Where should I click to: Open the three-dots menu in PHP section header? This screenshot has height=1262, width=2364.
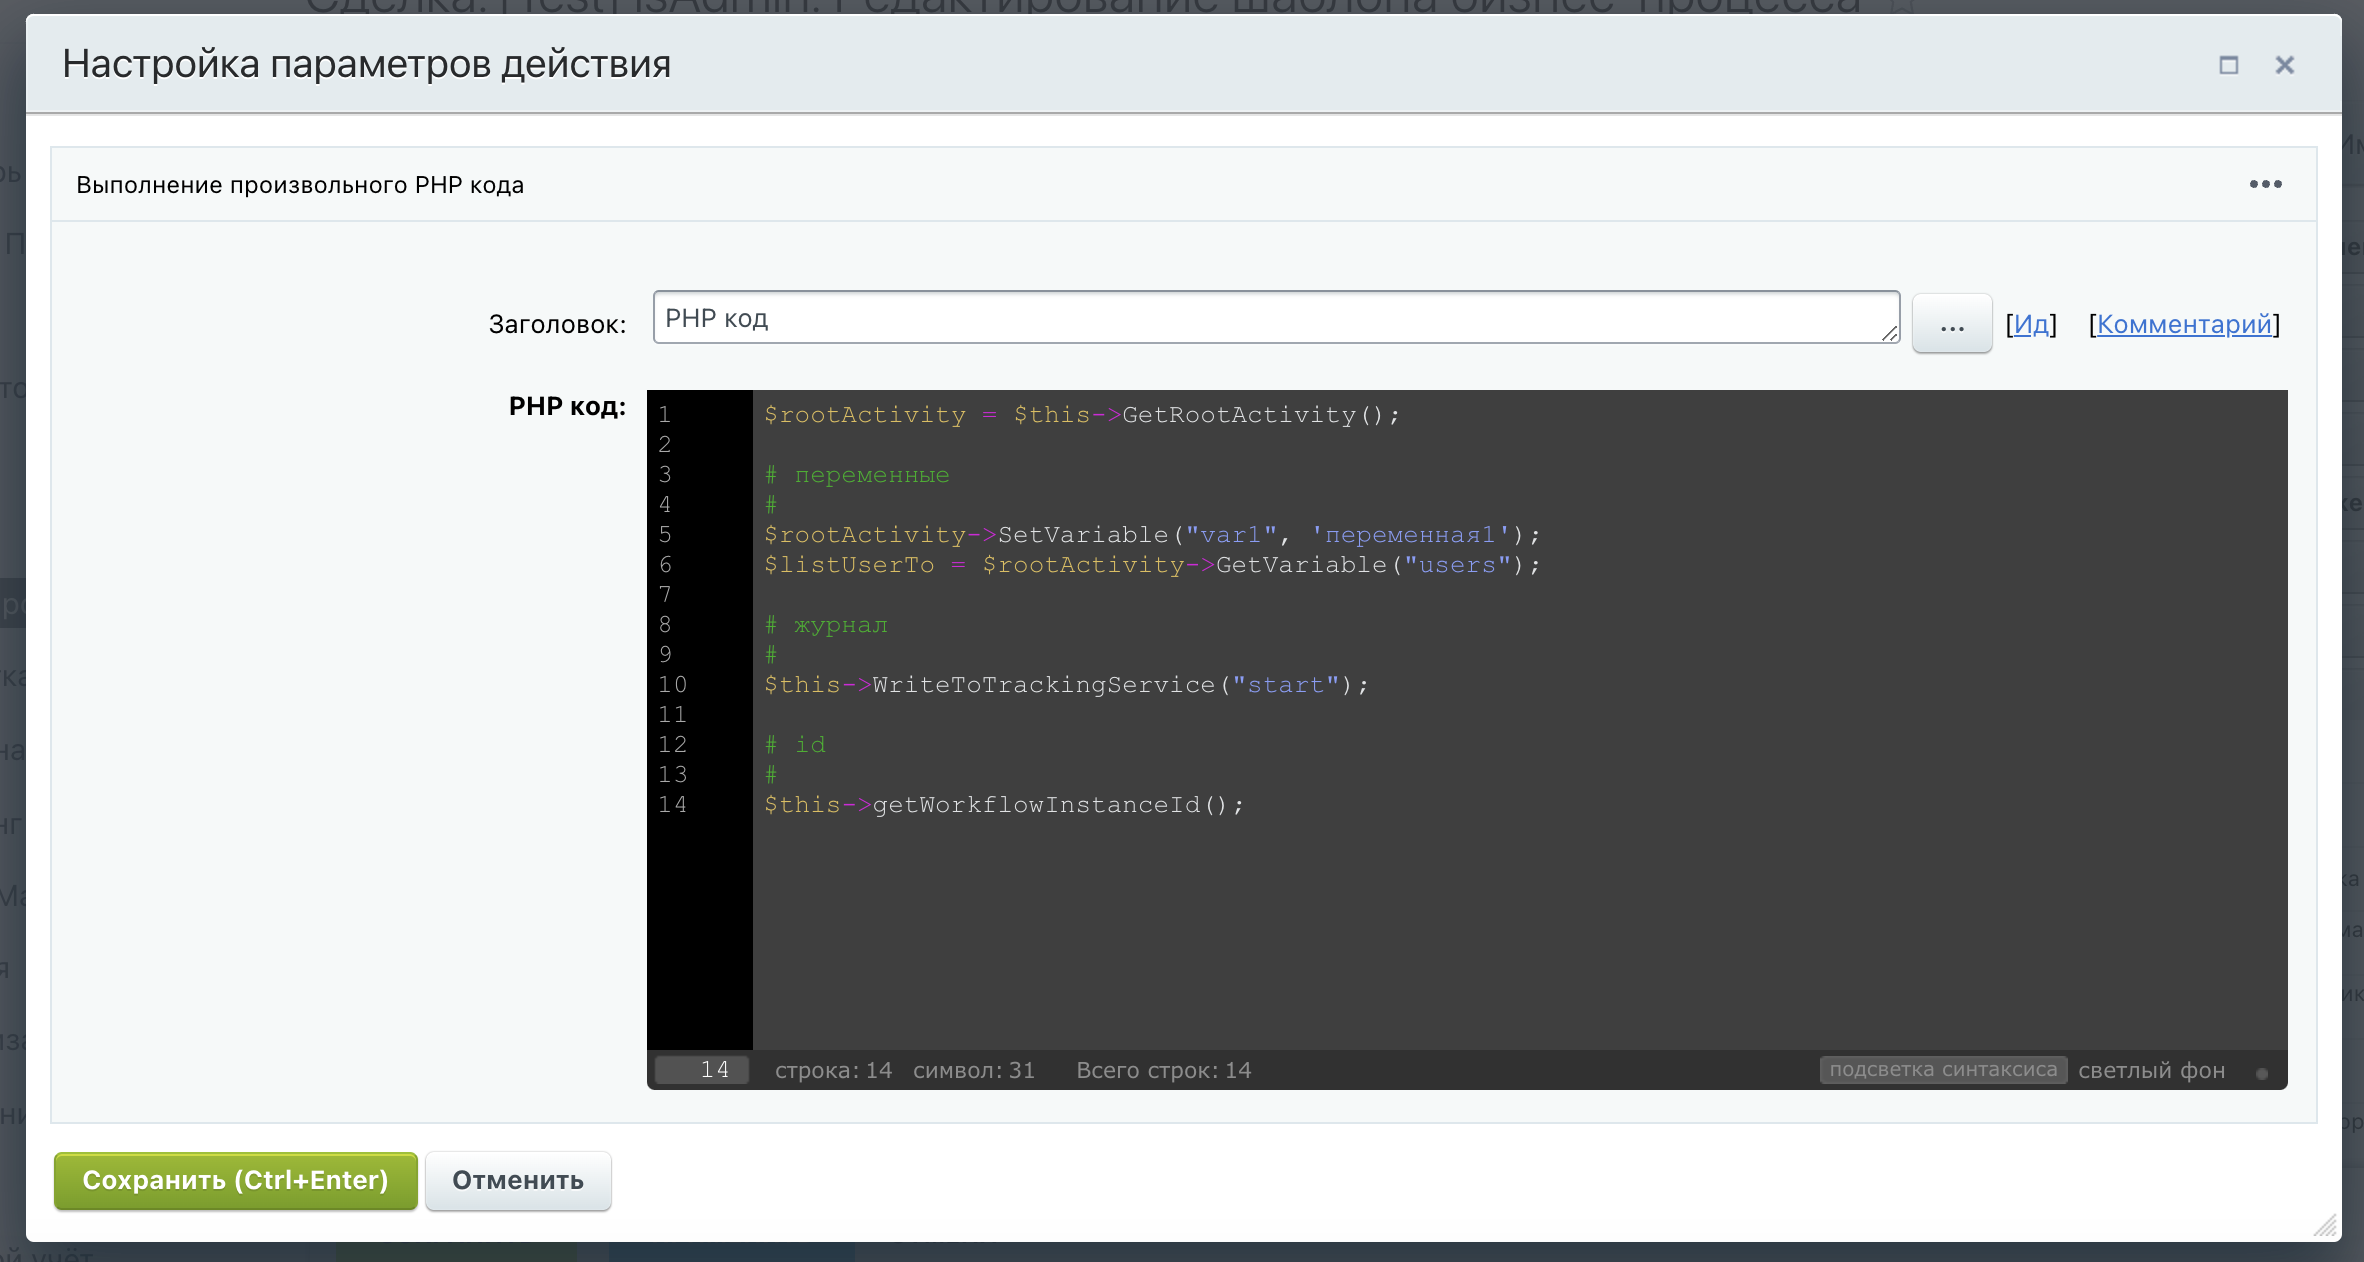pyautogui.click(x=2265, y=184)
